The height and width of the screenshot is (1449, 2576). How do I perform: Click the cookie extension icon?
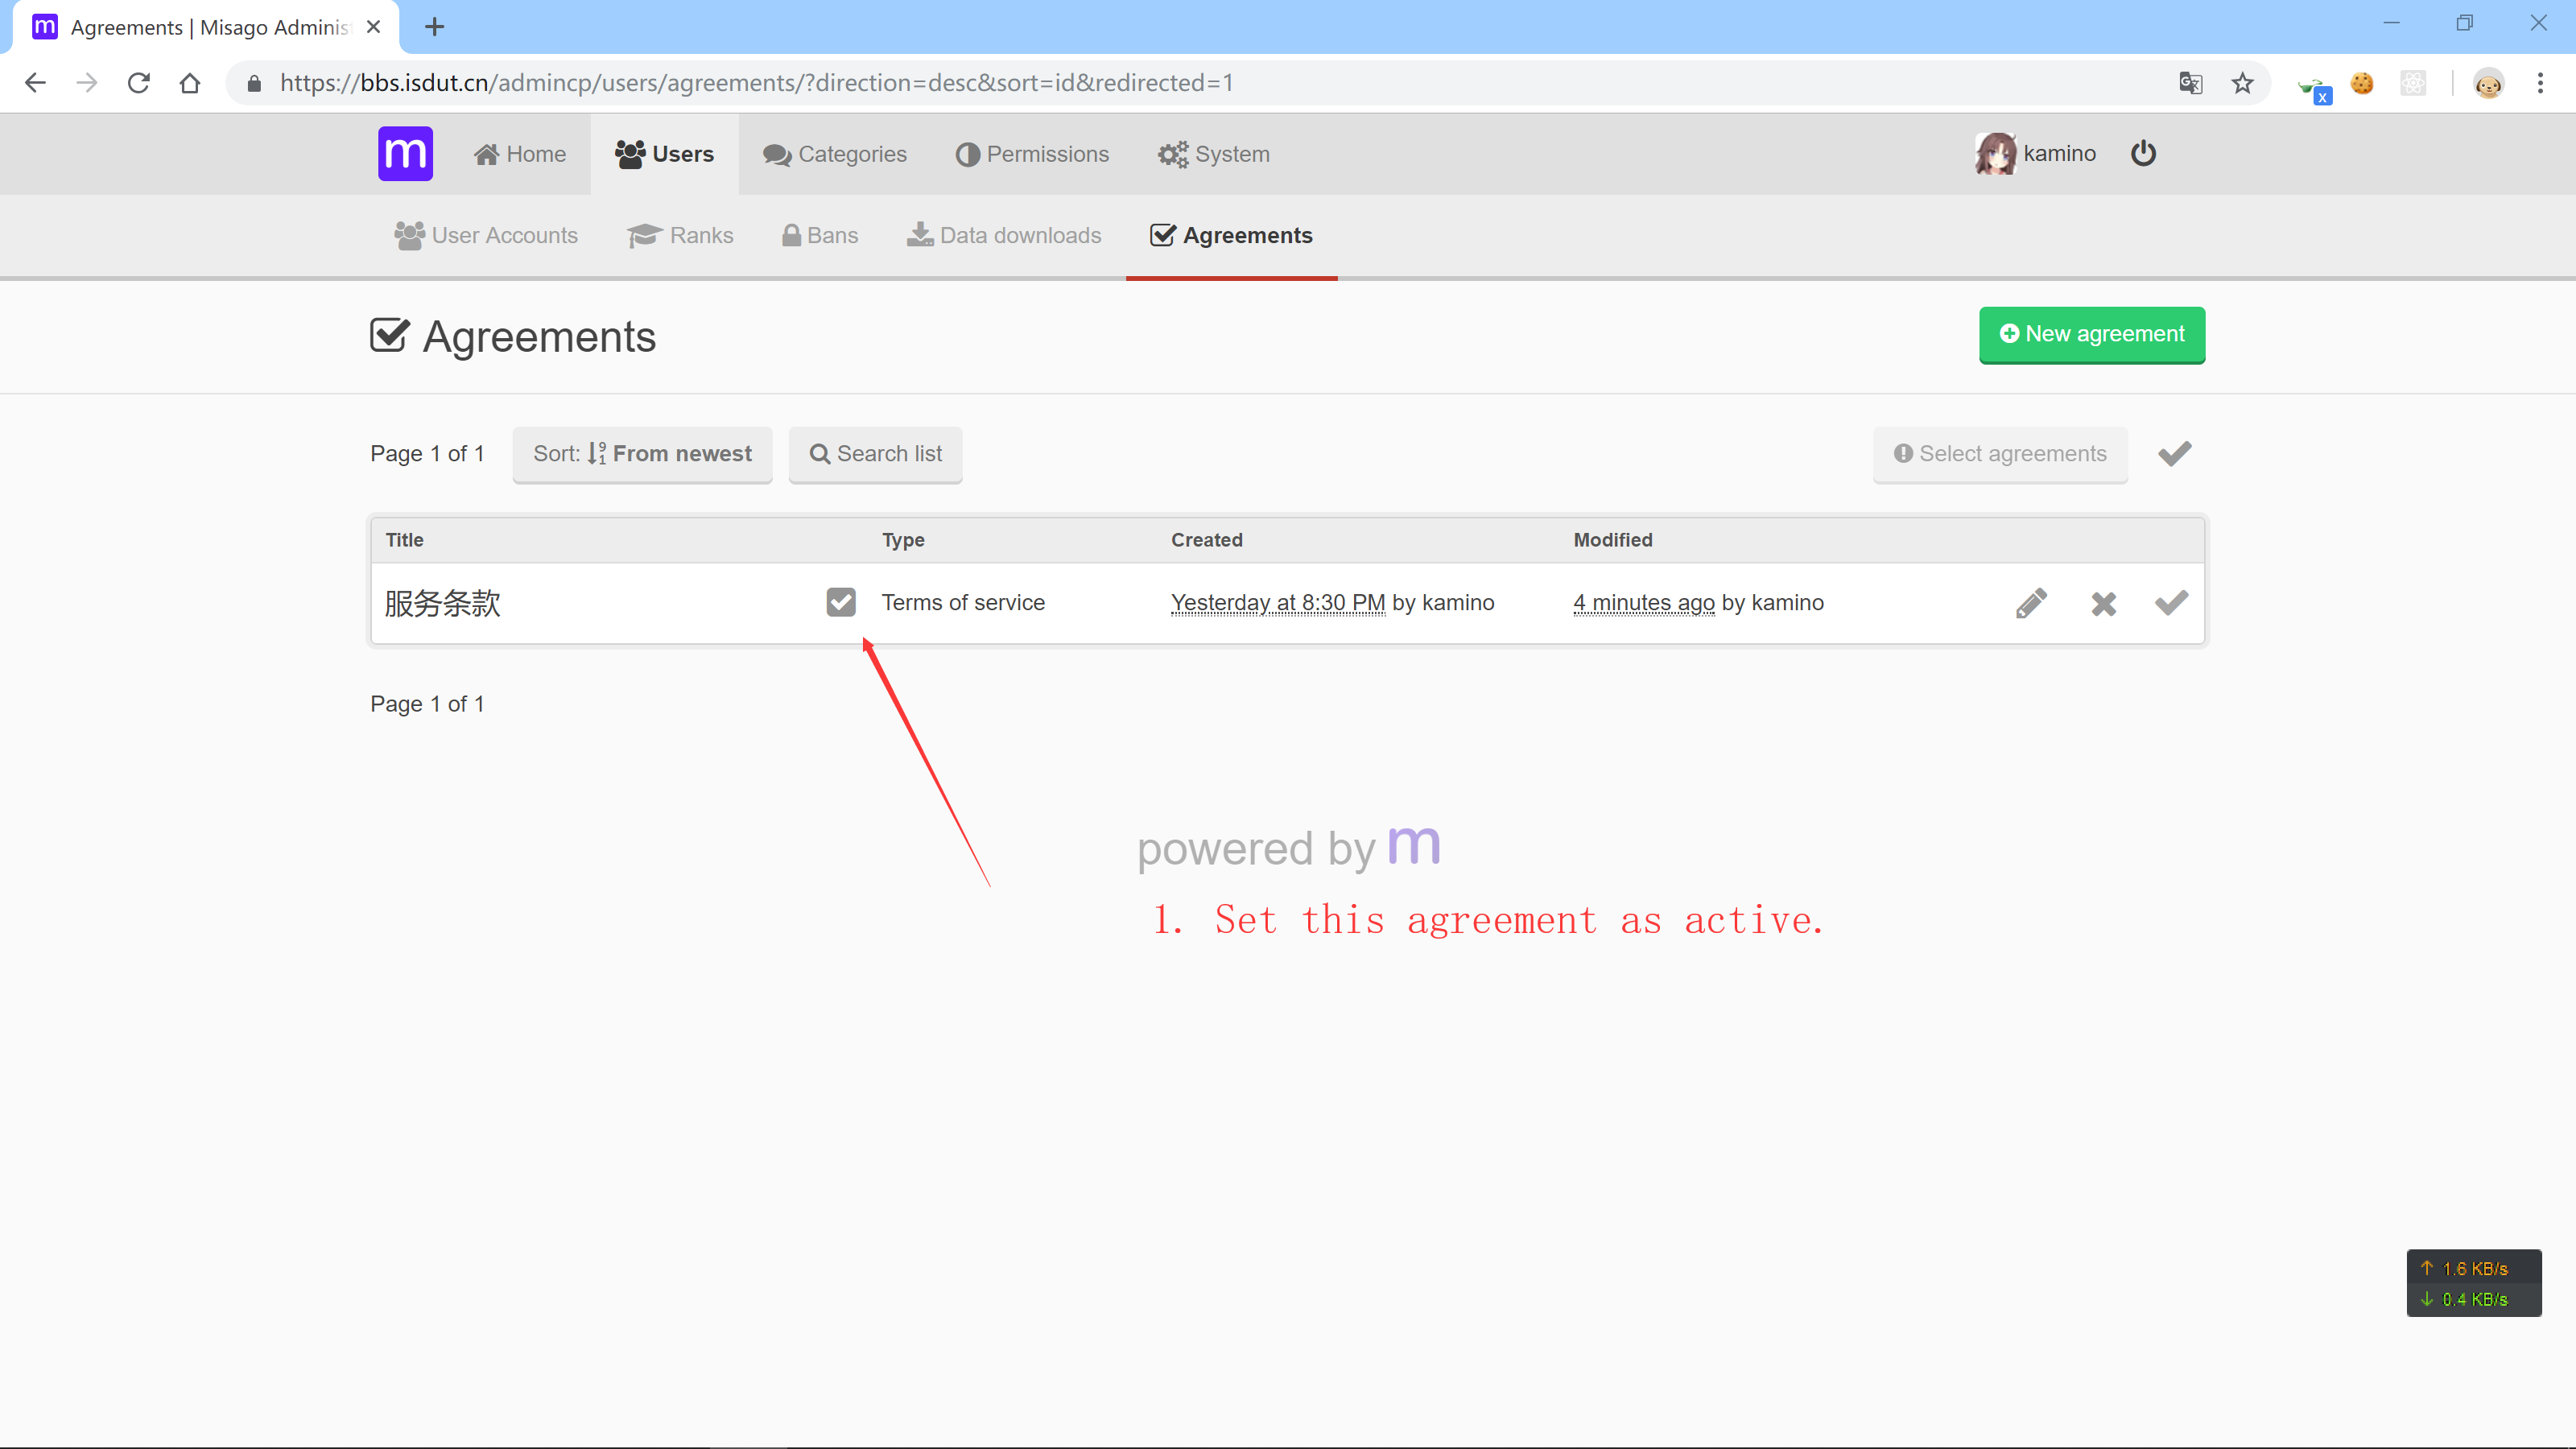[2362, 83]
